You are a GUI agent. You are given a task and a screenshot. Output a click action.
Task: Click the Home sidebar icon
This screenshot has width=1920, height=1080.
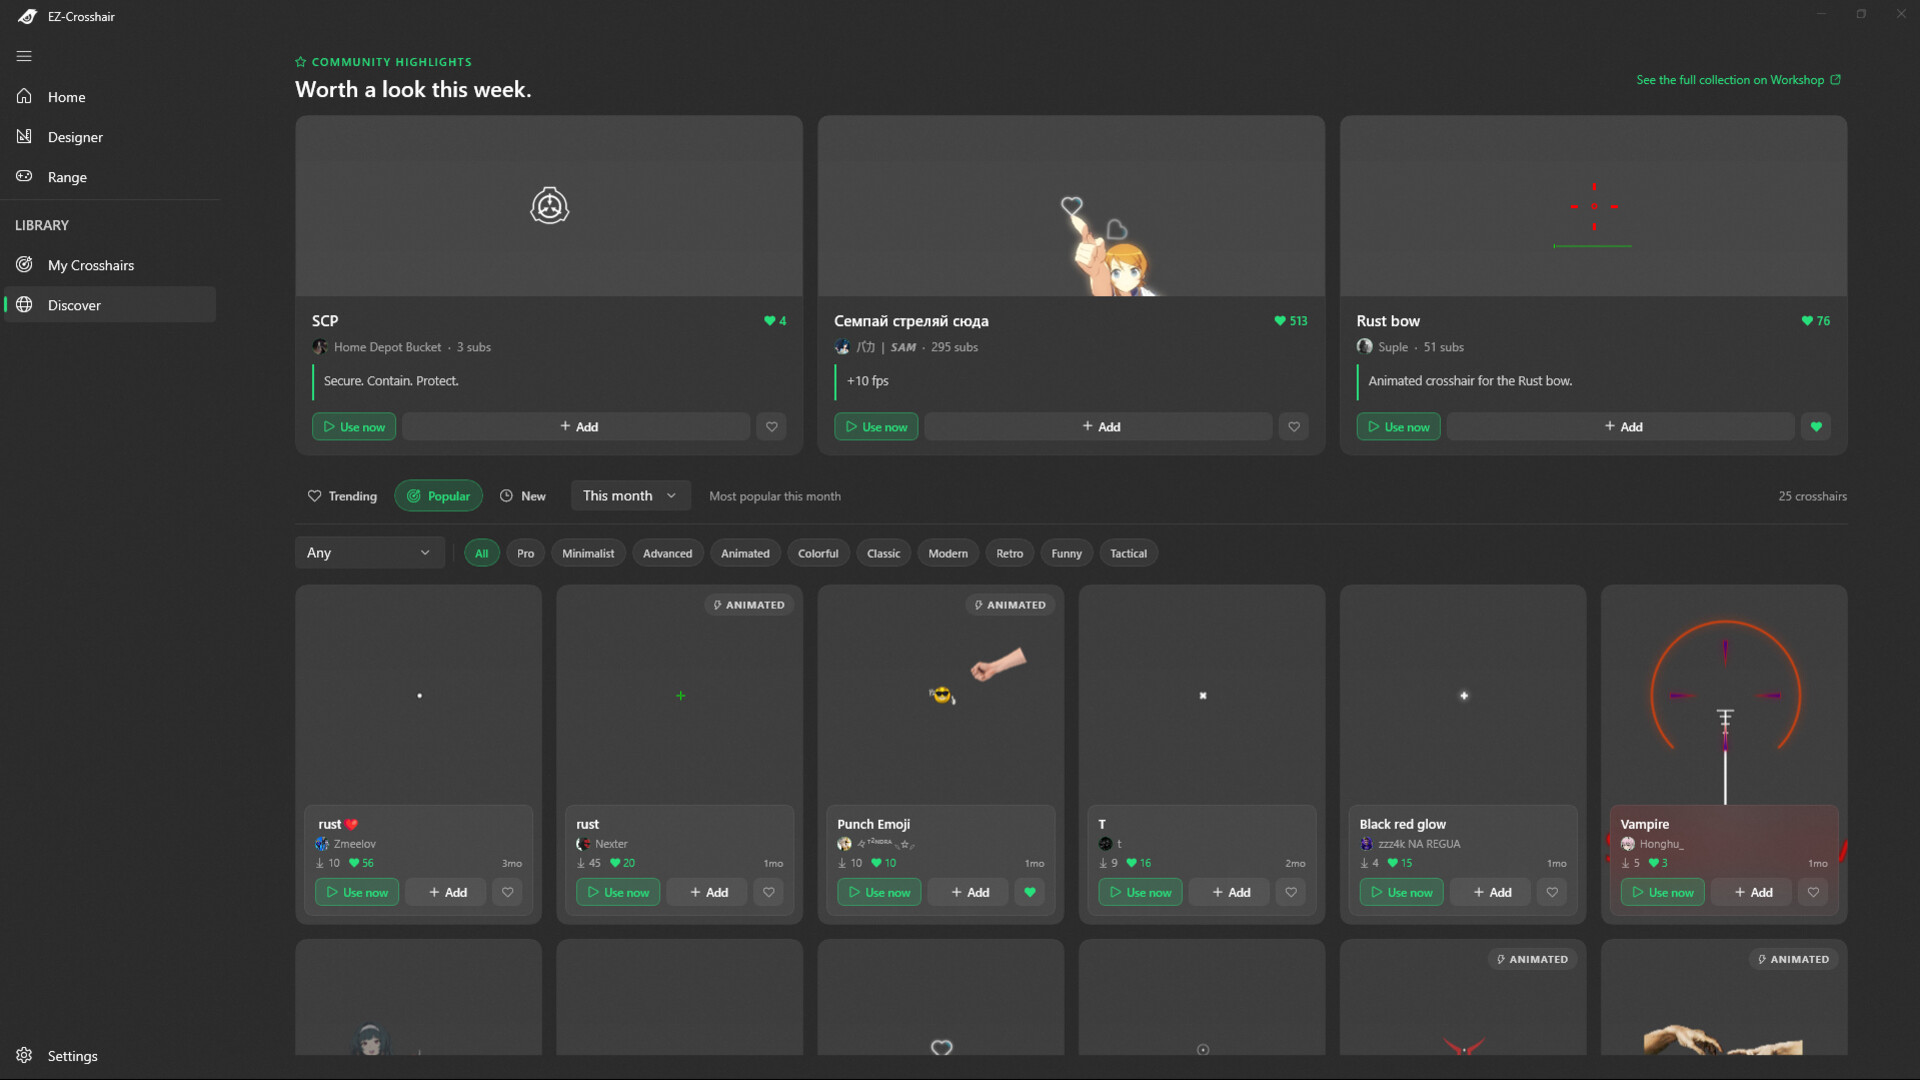pyautogui.click(x=24, y=96)
